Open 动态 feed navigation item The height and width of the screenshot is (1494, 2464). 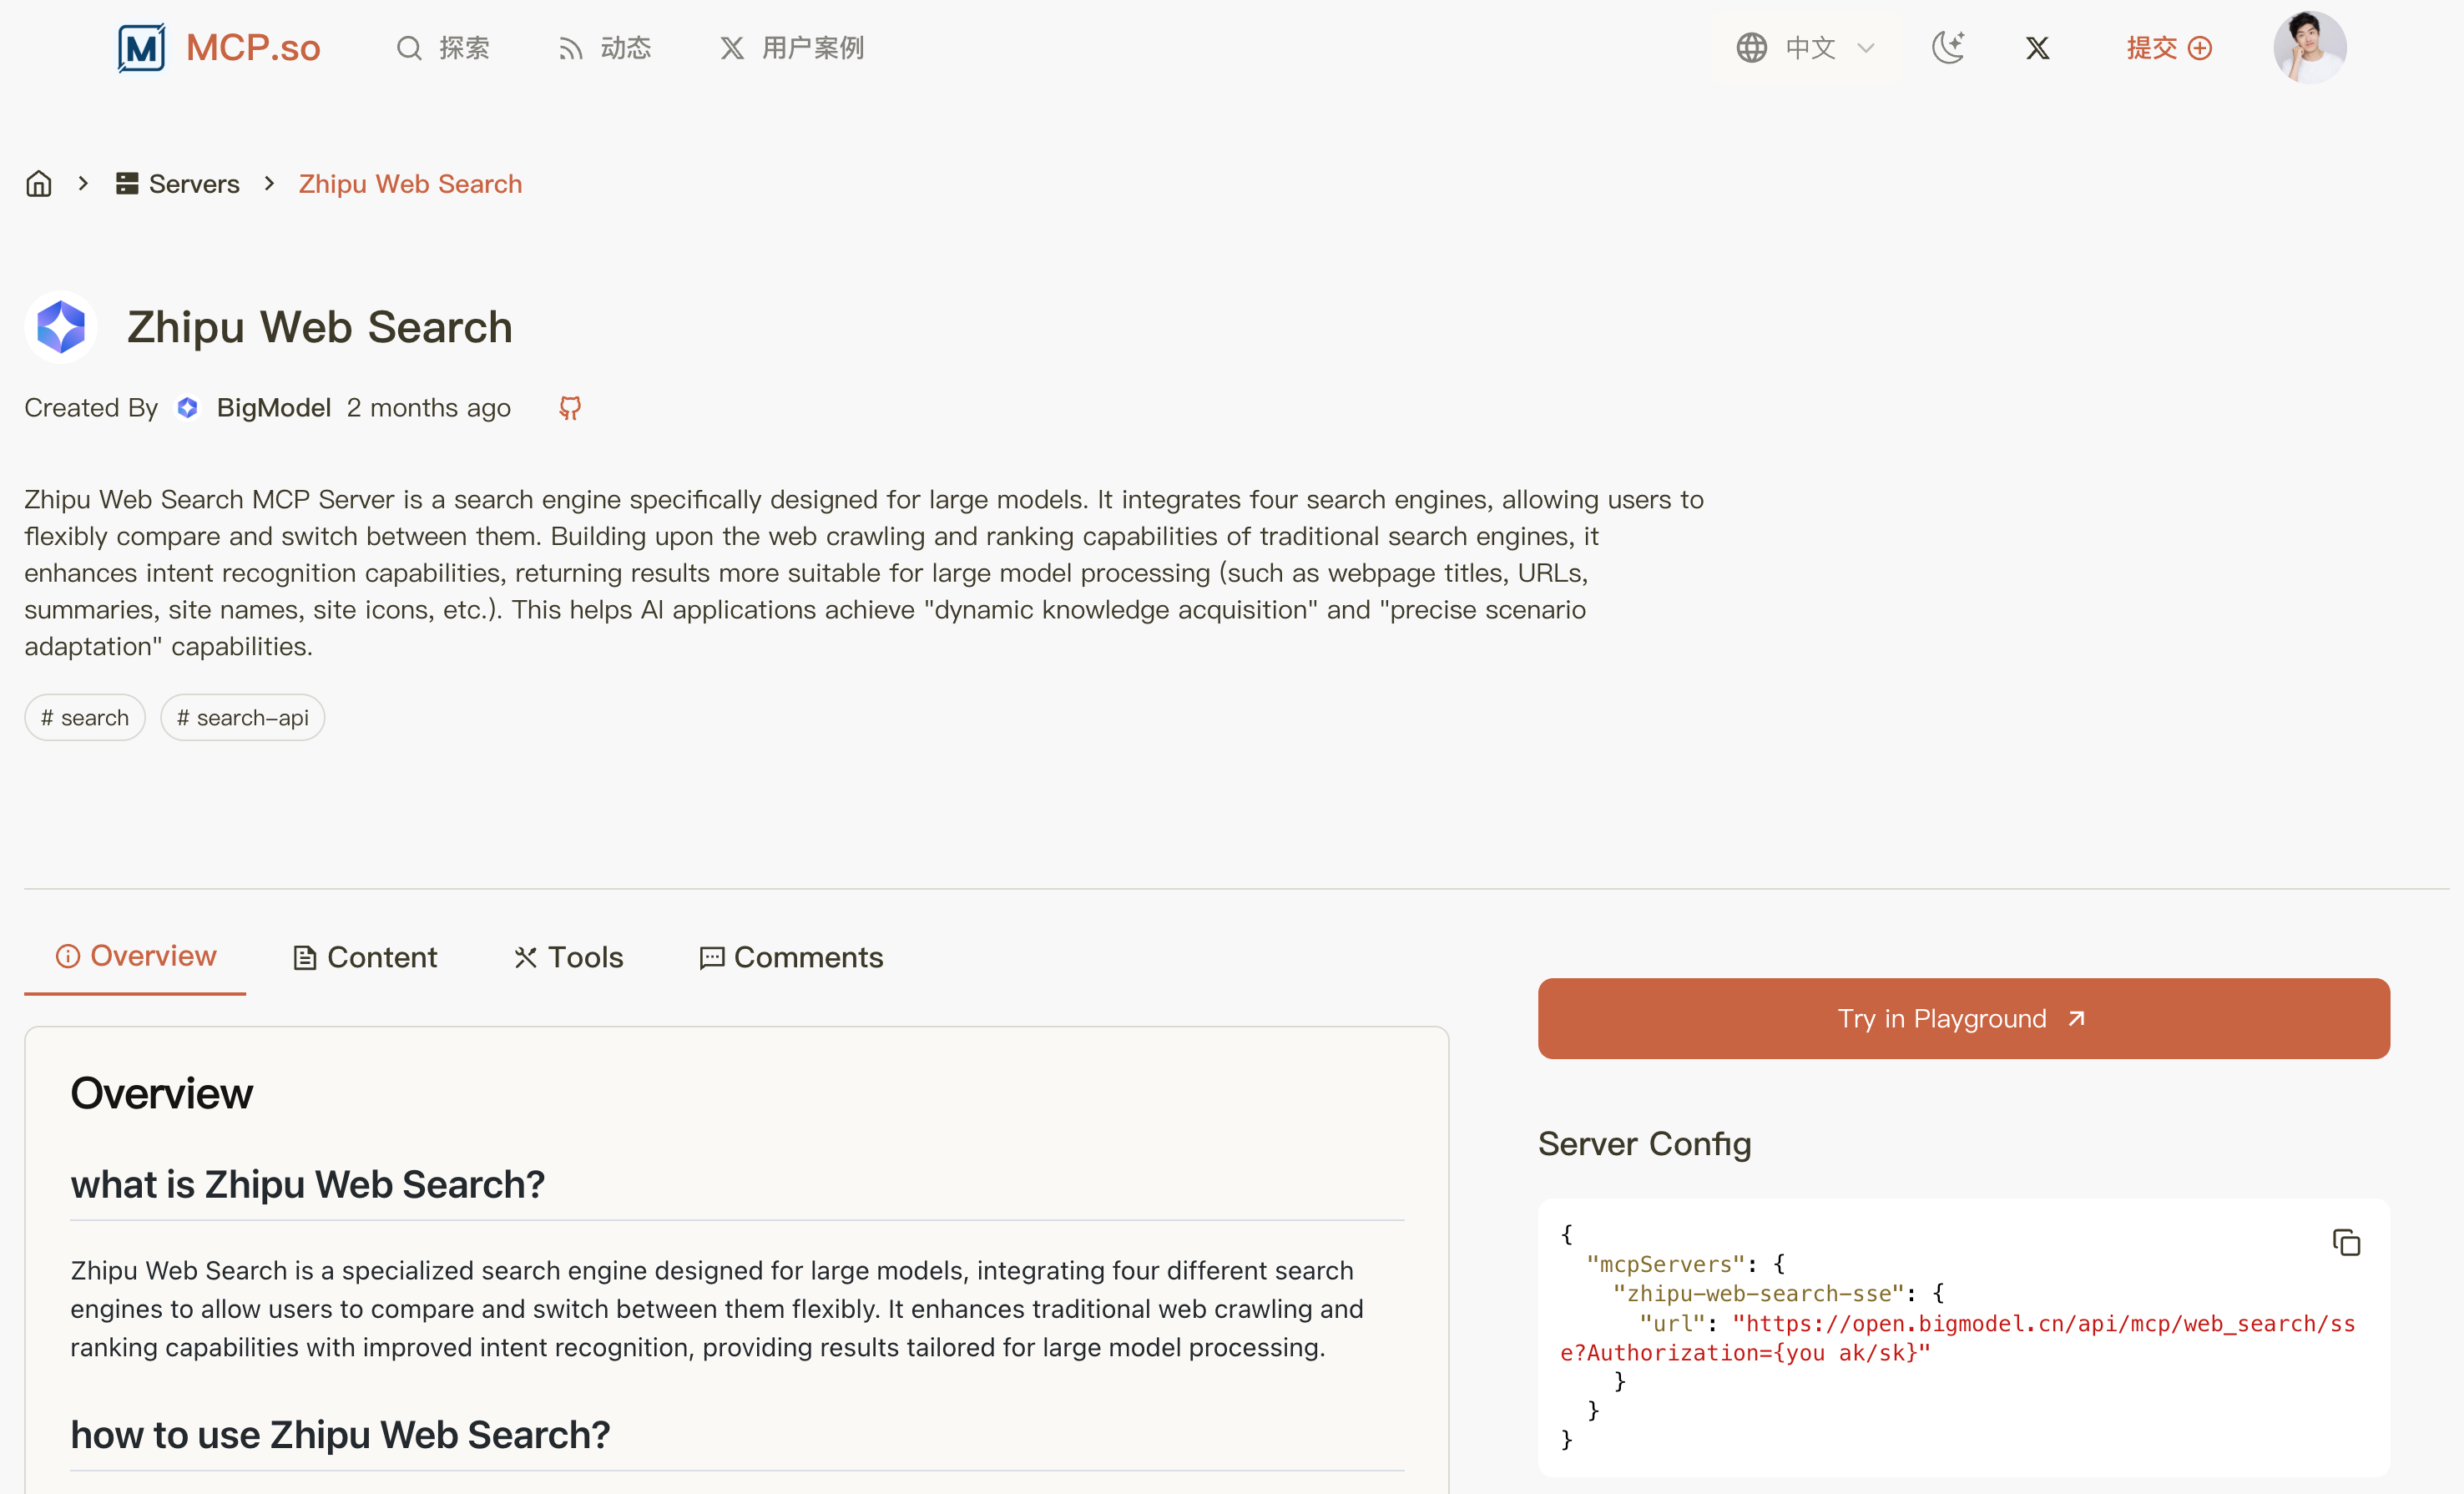605,47
